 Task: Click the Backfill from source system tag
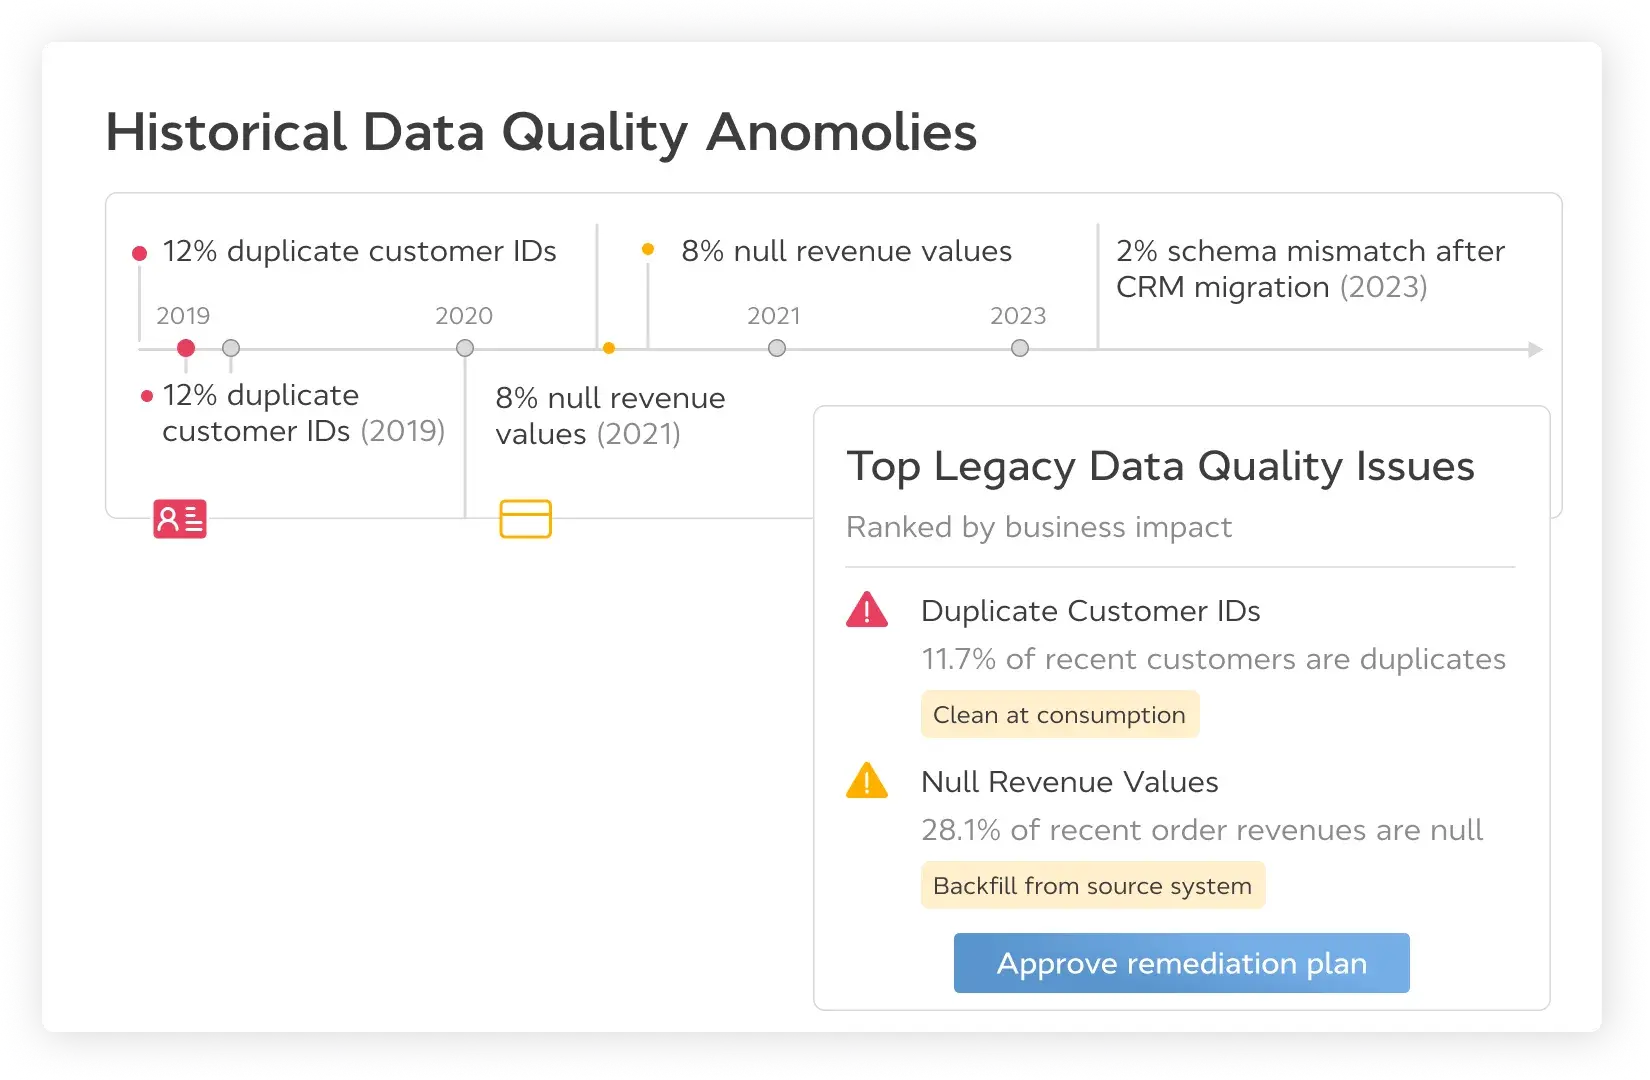pos(1092,886)
